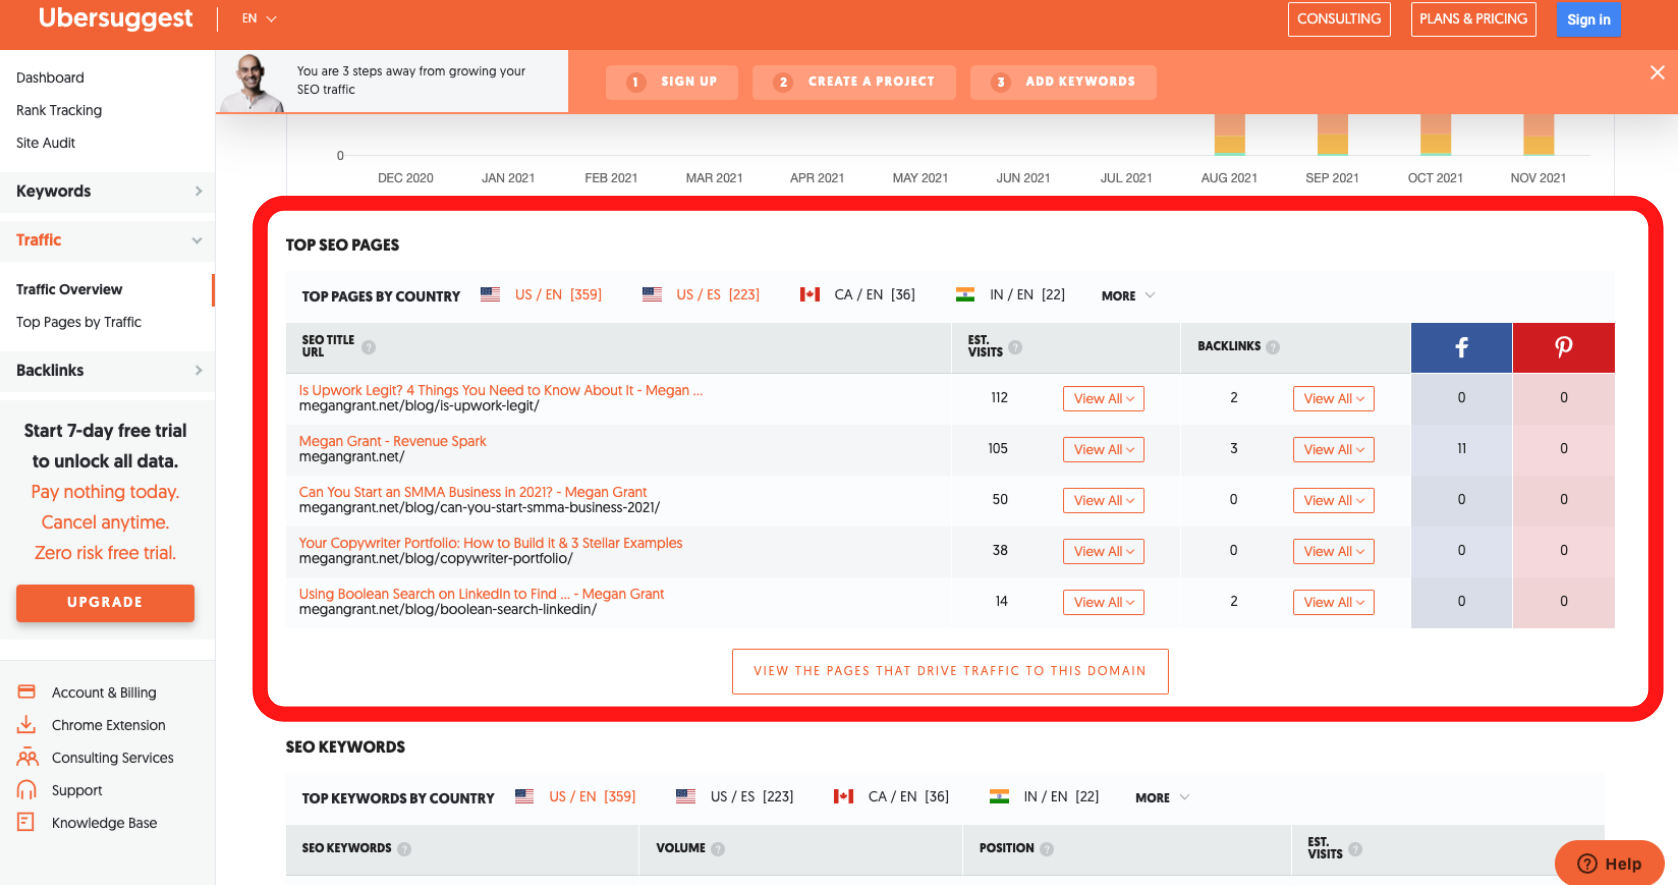Viewport: 1678px width, 885px height.
Task: Open Plans & Pricing
Action: point(1473,19)
